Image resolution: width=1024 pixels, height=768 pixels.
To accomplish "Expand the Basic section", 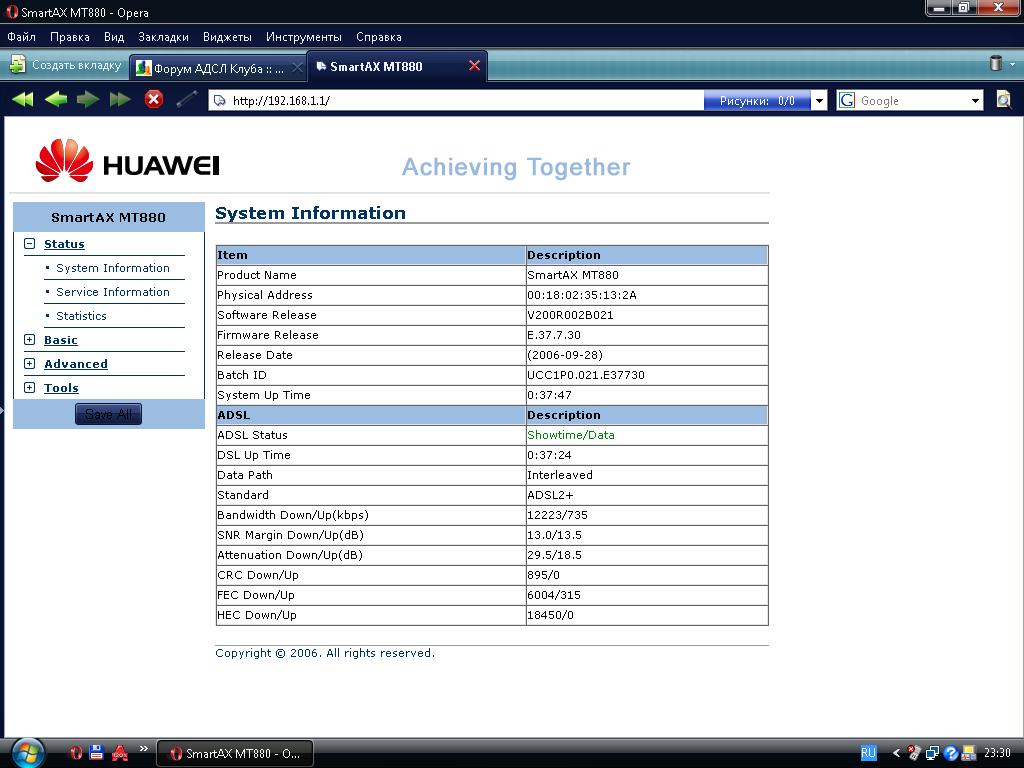I will pos(29,340).
